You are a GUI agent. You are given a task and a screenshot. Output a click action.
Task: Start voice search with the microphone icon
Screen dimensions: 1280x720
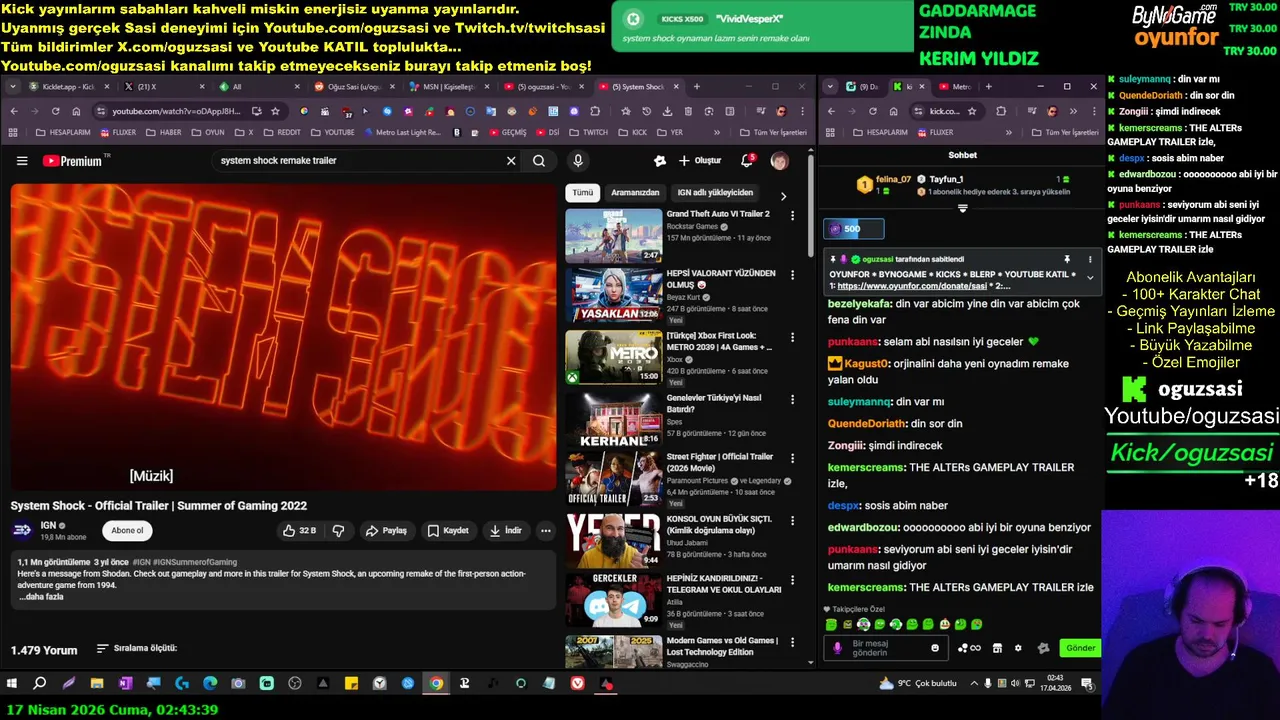(x=577, y=161)
